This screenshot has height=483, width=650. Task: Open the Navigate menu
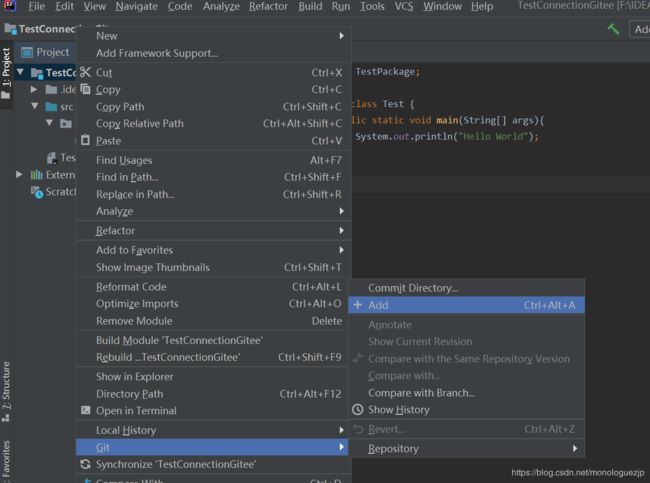coord(136,6)
